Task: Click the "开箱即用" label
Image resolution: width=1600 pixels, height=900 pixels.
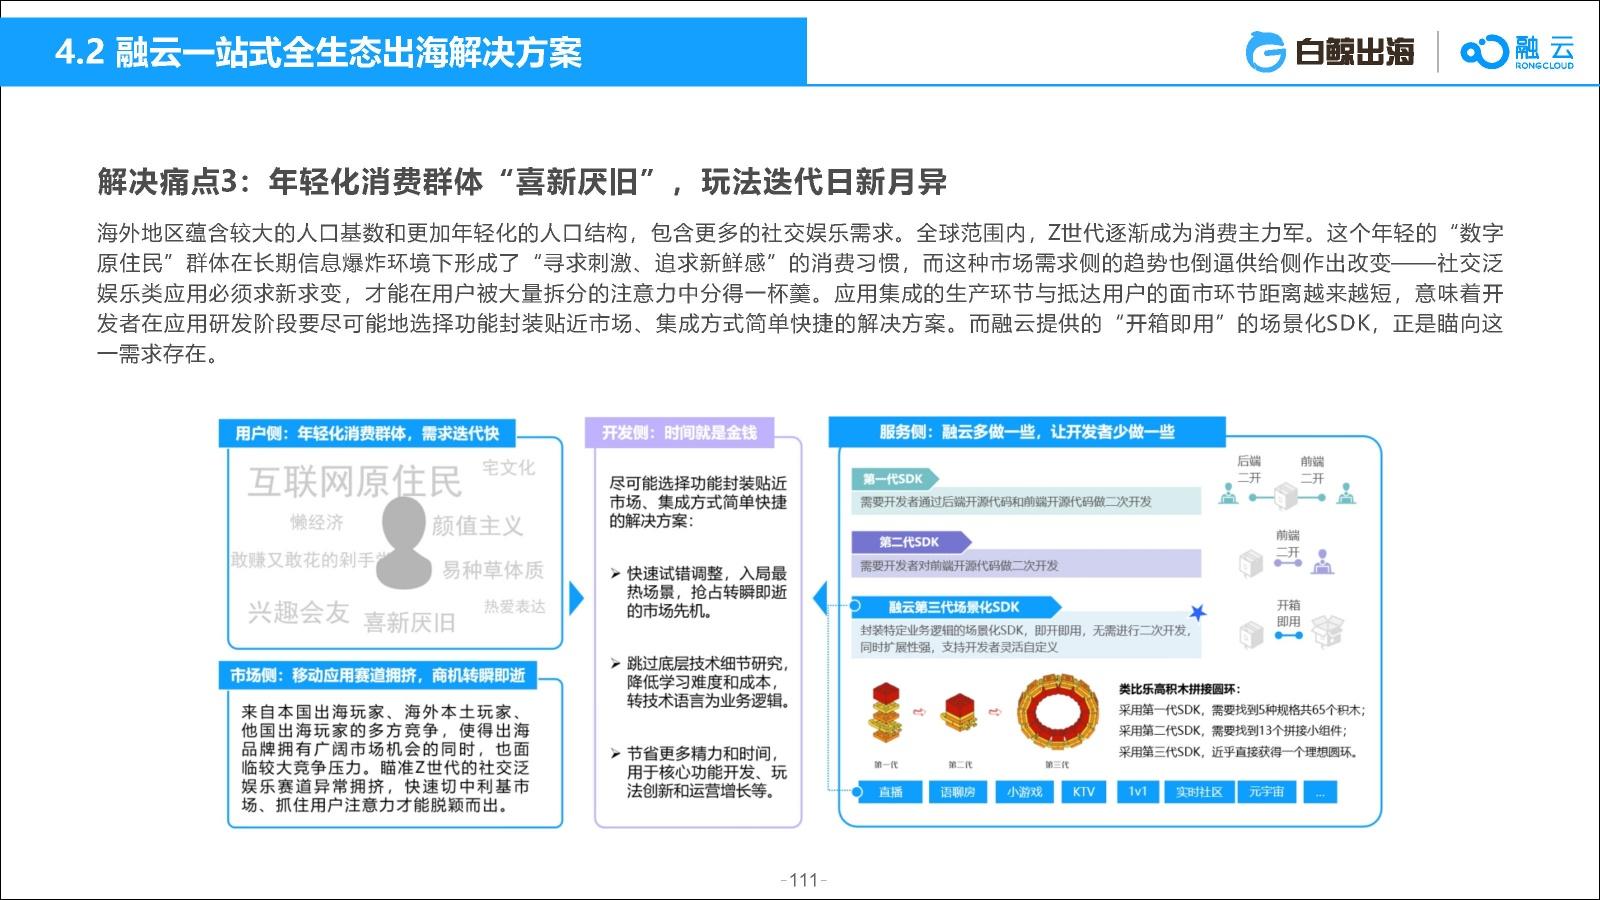Action: 1289,613
